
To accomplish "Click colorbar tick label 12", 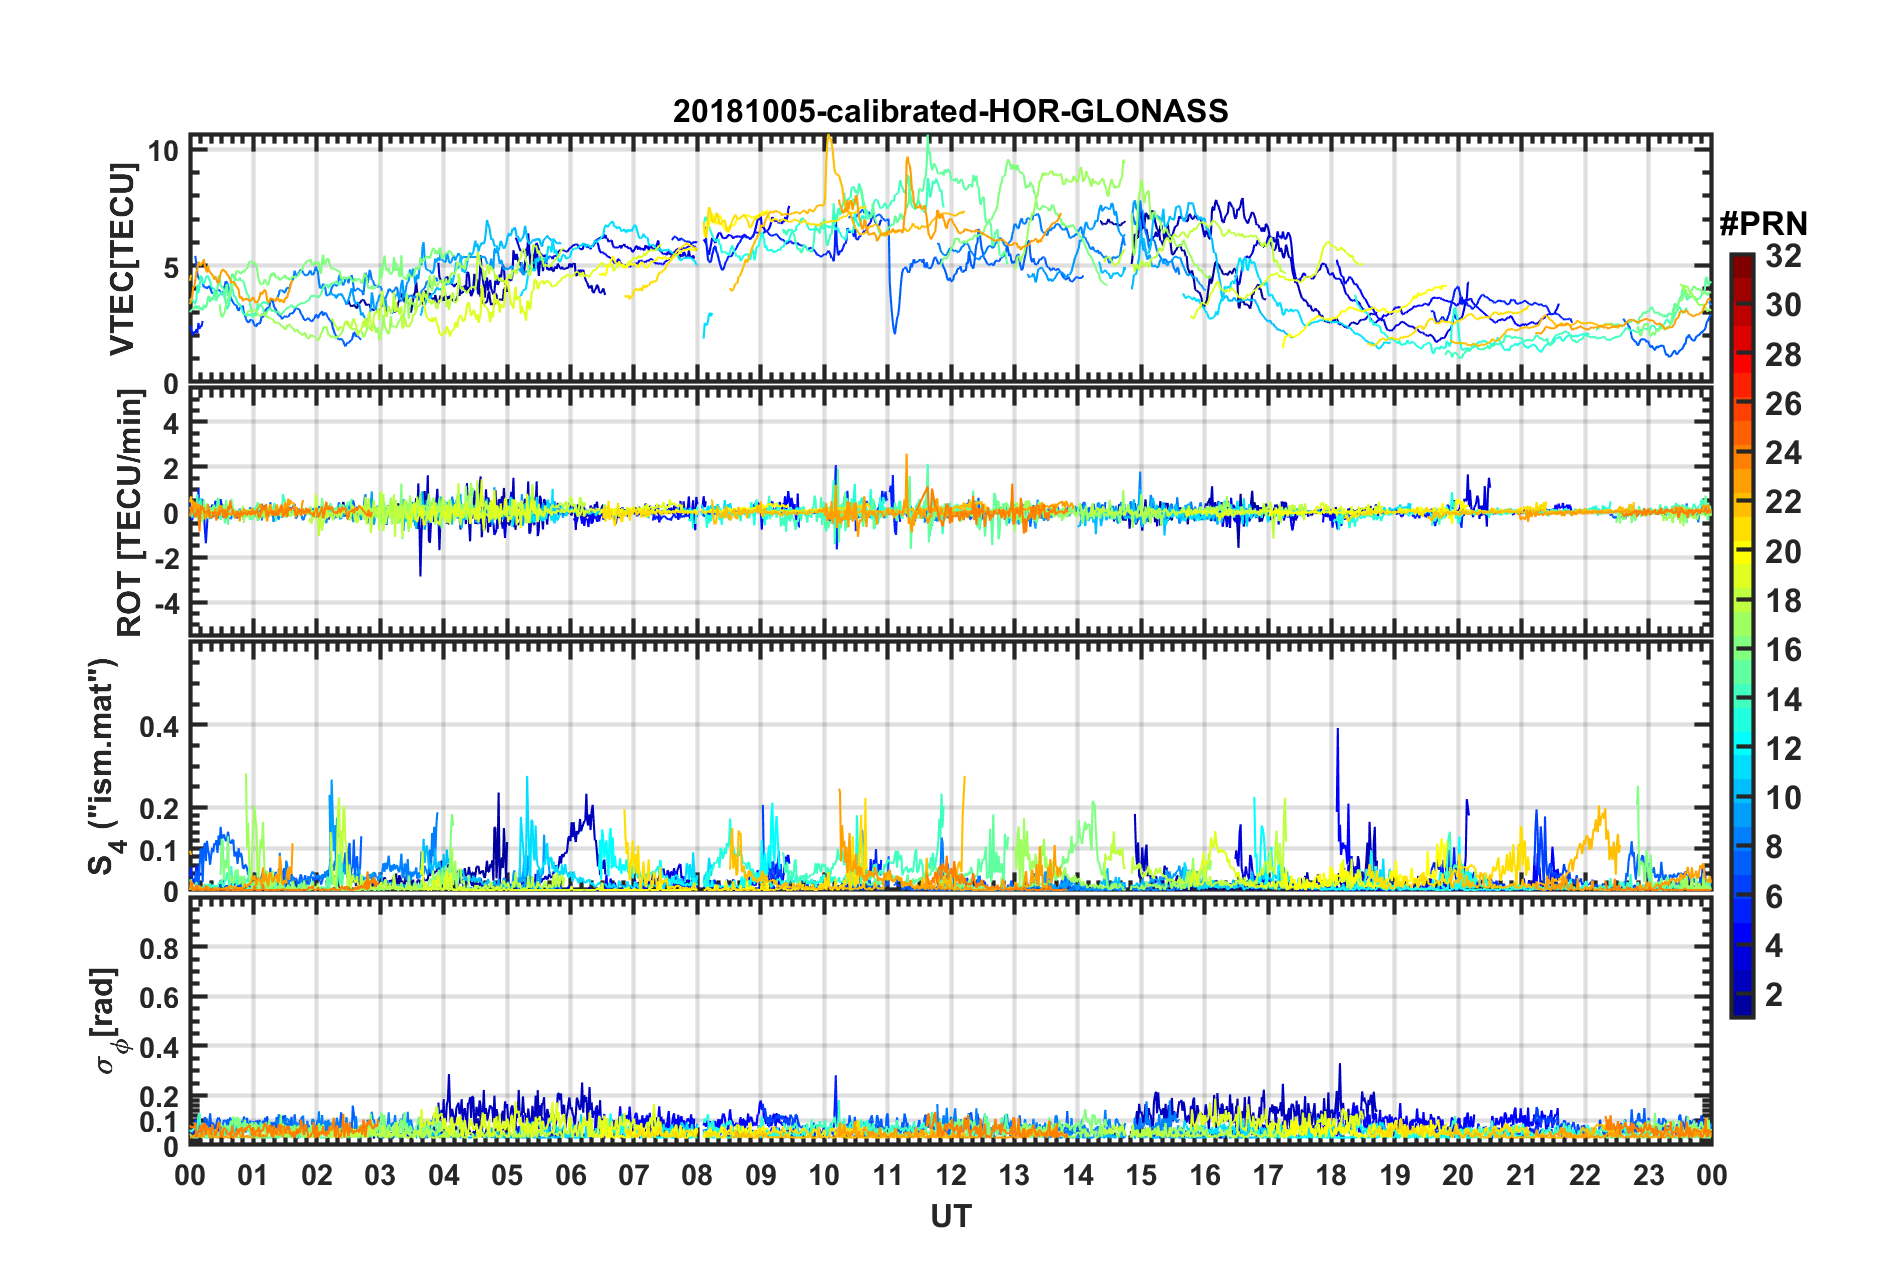I will tap(1783, 748).
